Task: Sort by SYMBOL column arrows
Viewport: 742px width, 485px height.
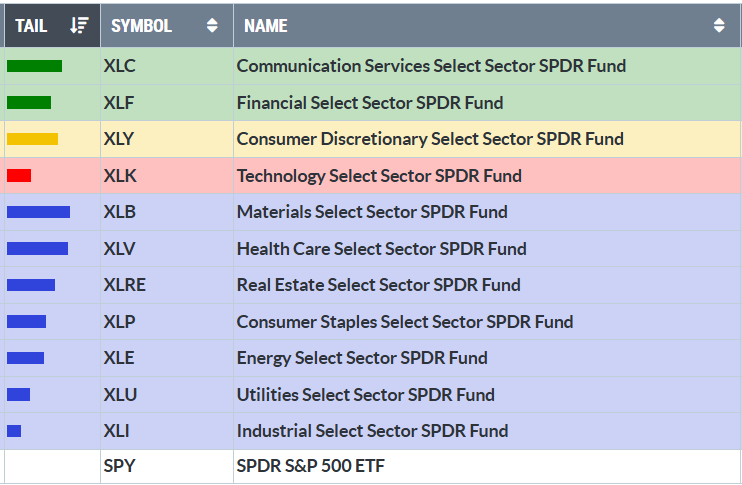Action: pyautogui.click(x=212, y=26)
